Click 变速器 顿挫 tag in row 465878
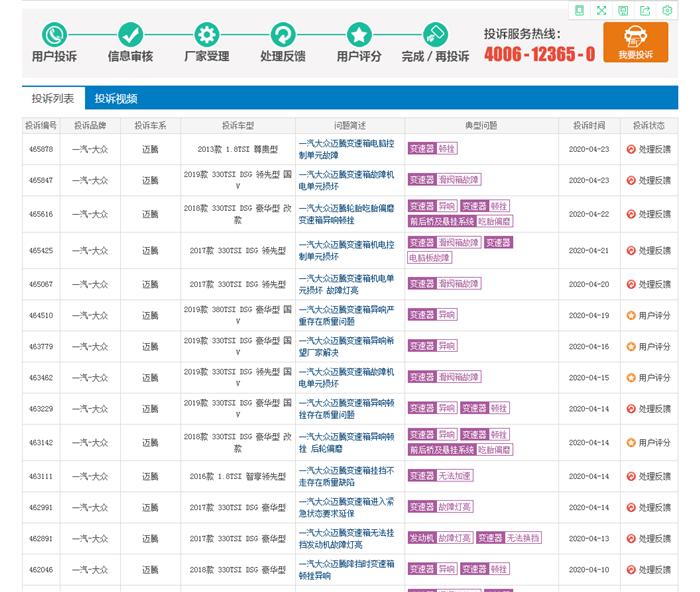This screenshot has width=700, height=592. click(x=432, y=149)
